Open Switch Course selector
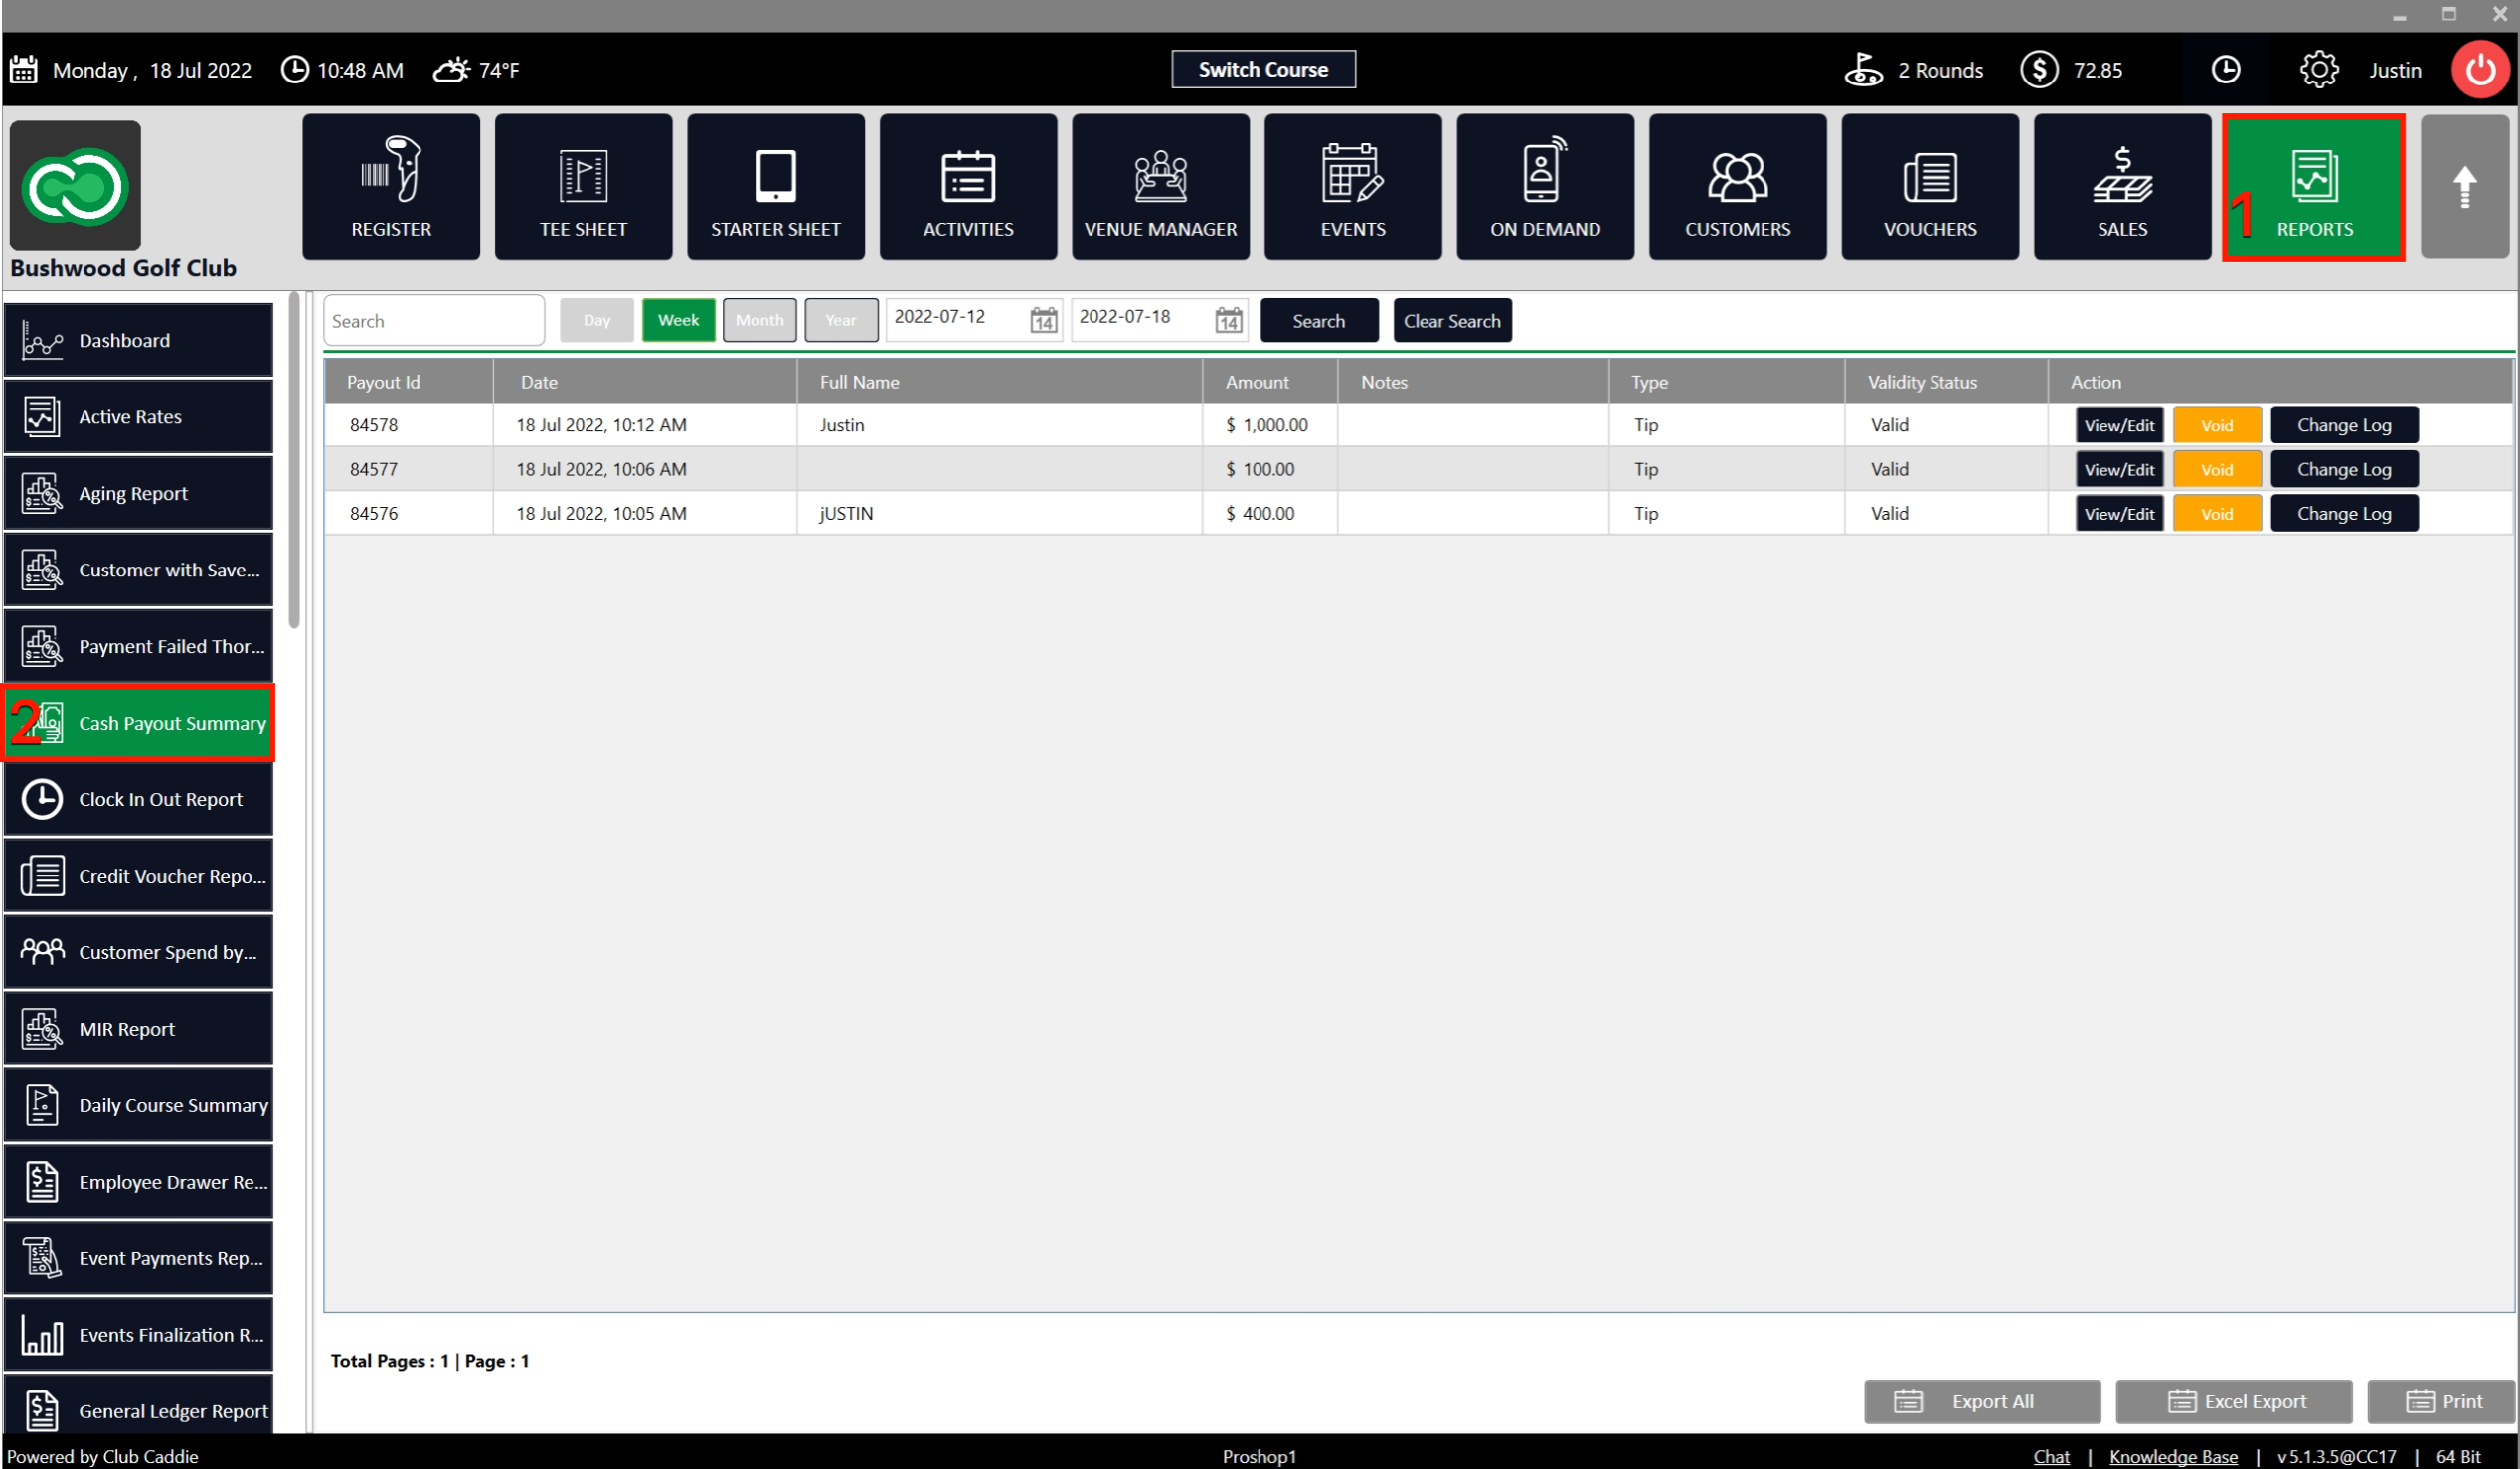The width and height of the screenshot is (2520, 1469). pos(1263,70)
